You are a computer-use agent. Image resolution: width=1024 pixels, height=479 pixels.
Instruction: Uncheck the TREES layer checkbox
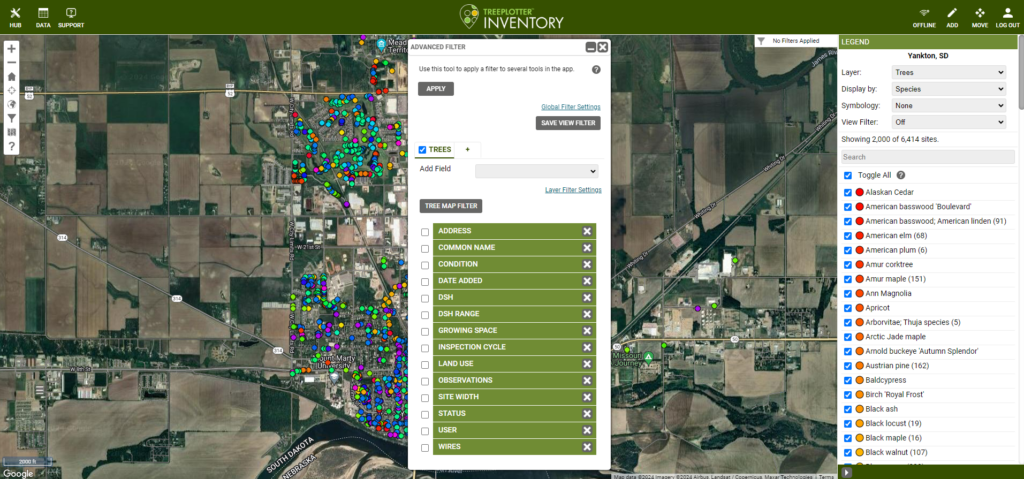pyautogui.click(x=423, y=150)
